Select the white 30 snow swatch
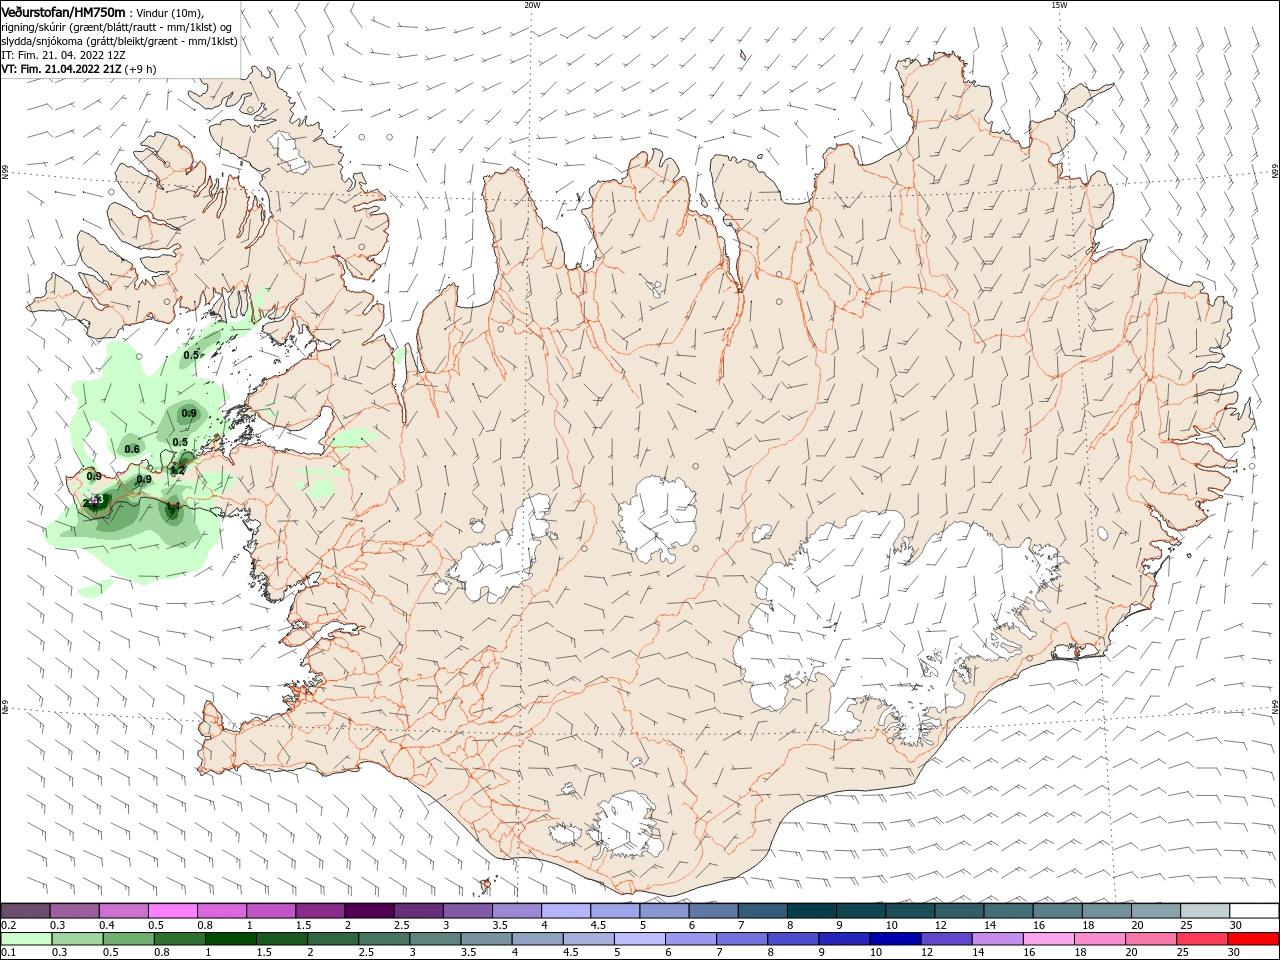1280x960 pixels. point(1253,911)
